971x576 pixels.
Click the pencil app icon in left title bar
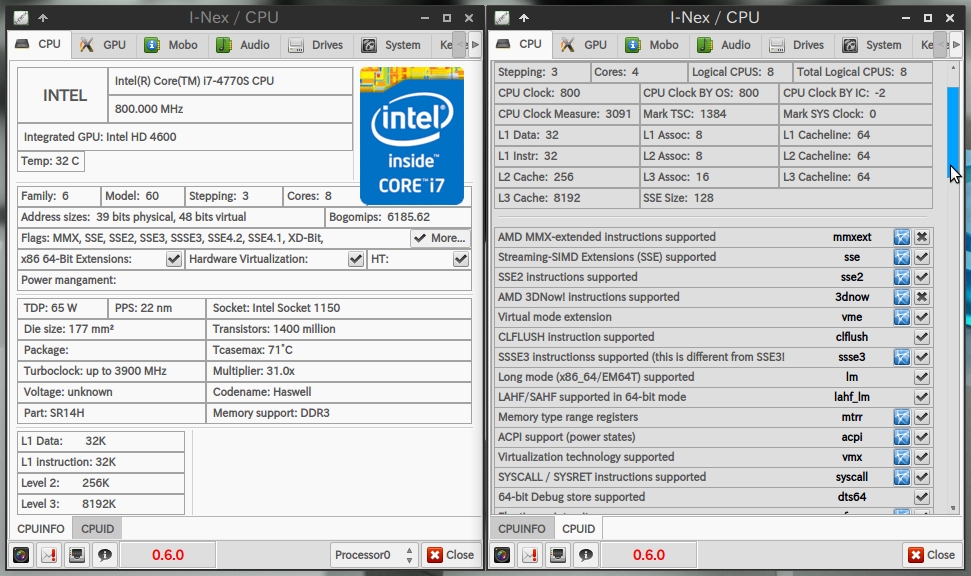click(21, 18)
